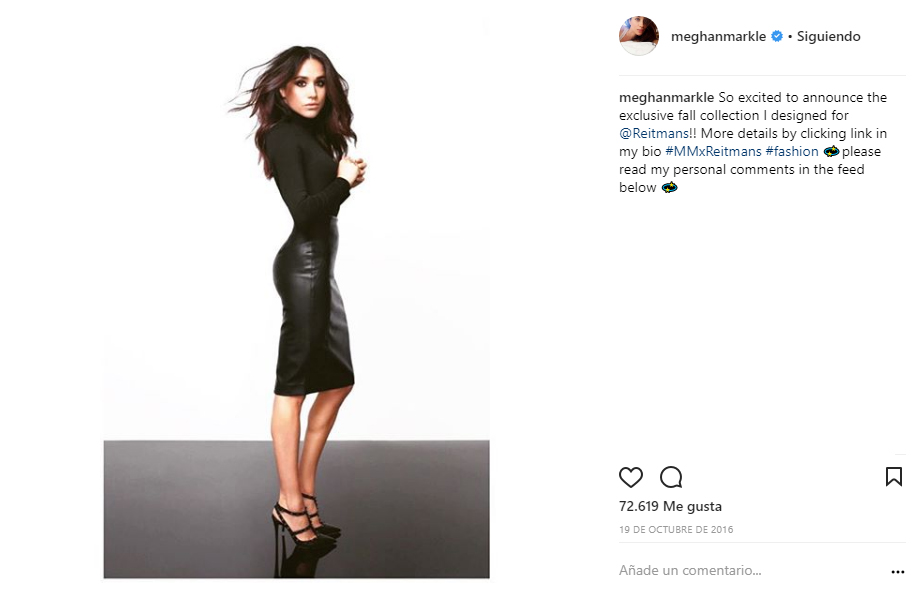Screen dimensions: 912x590
Task: Open the #MMxReitmans hashtag
Action: pos(713,151)
